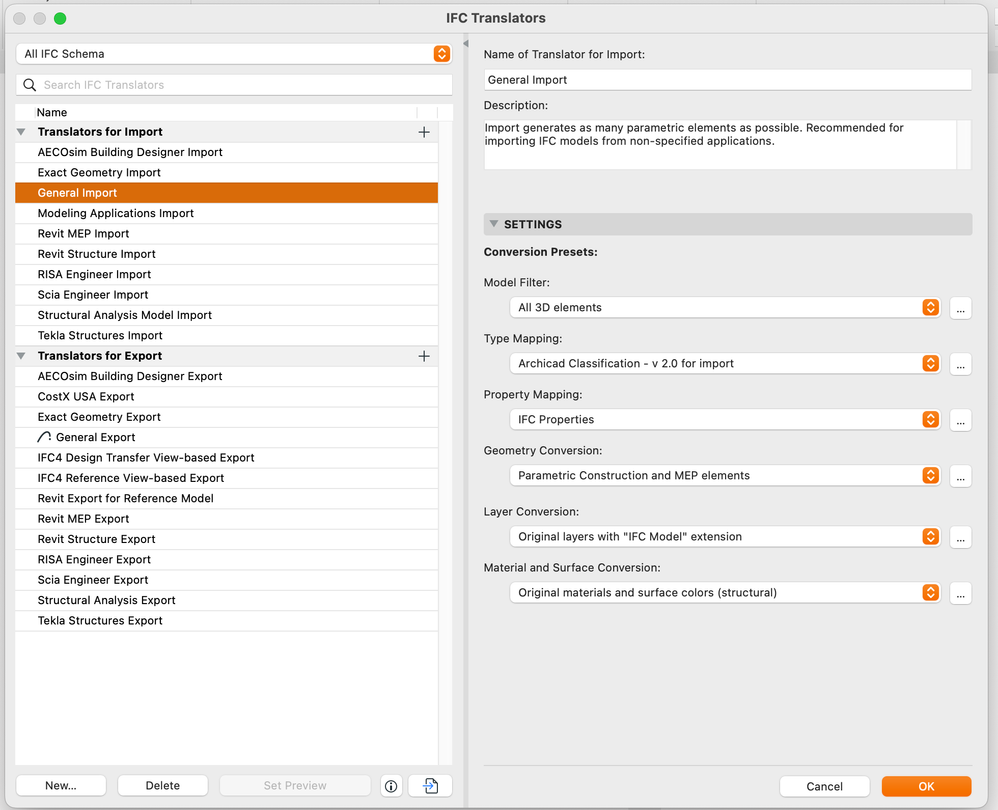Open Property Mapping options ellipsis button
The height and width of the screenshot is (810, 998).
tap(960, 420)
